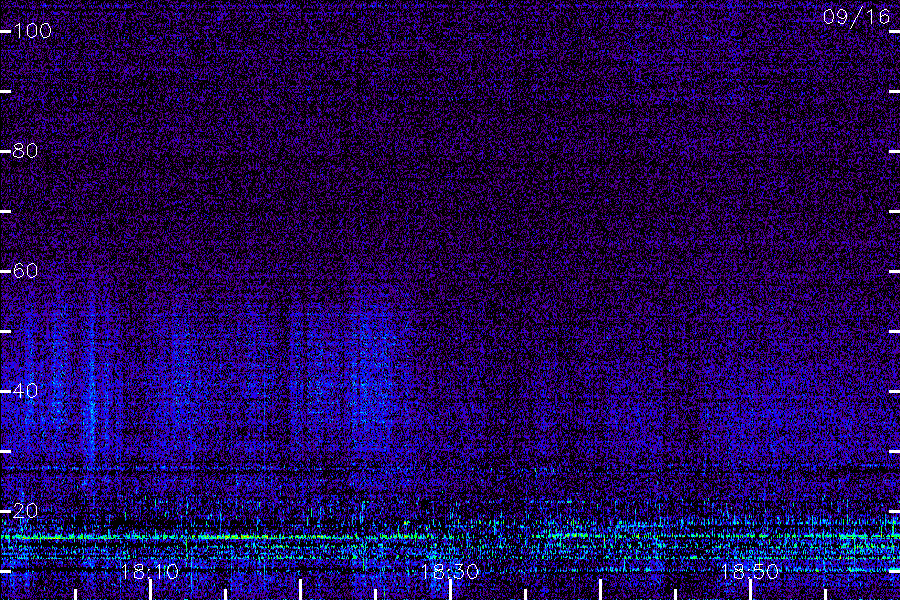Screen dimensions: 900x600
Task: Click the 60 frequency axis label
Action: [x=25, y=271]
